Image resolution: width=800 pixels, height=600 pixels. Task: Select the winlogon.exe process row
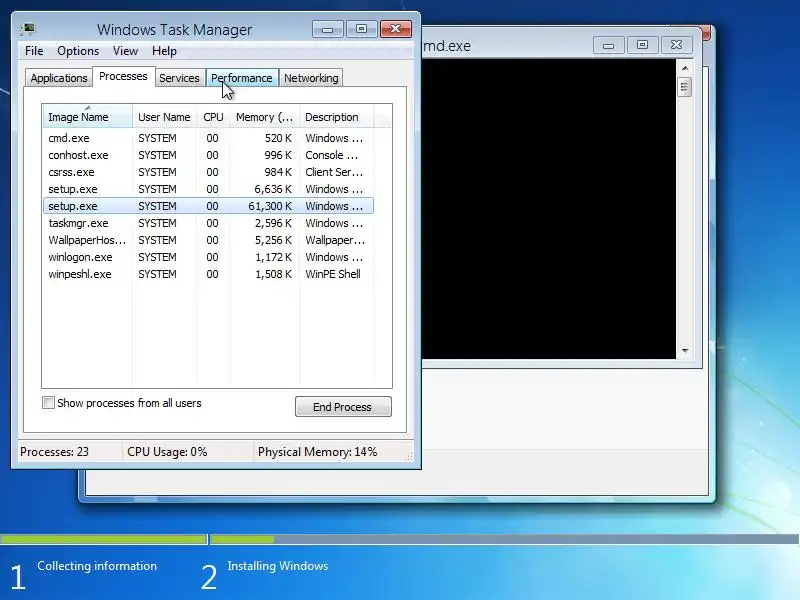[x=209, y=257]
